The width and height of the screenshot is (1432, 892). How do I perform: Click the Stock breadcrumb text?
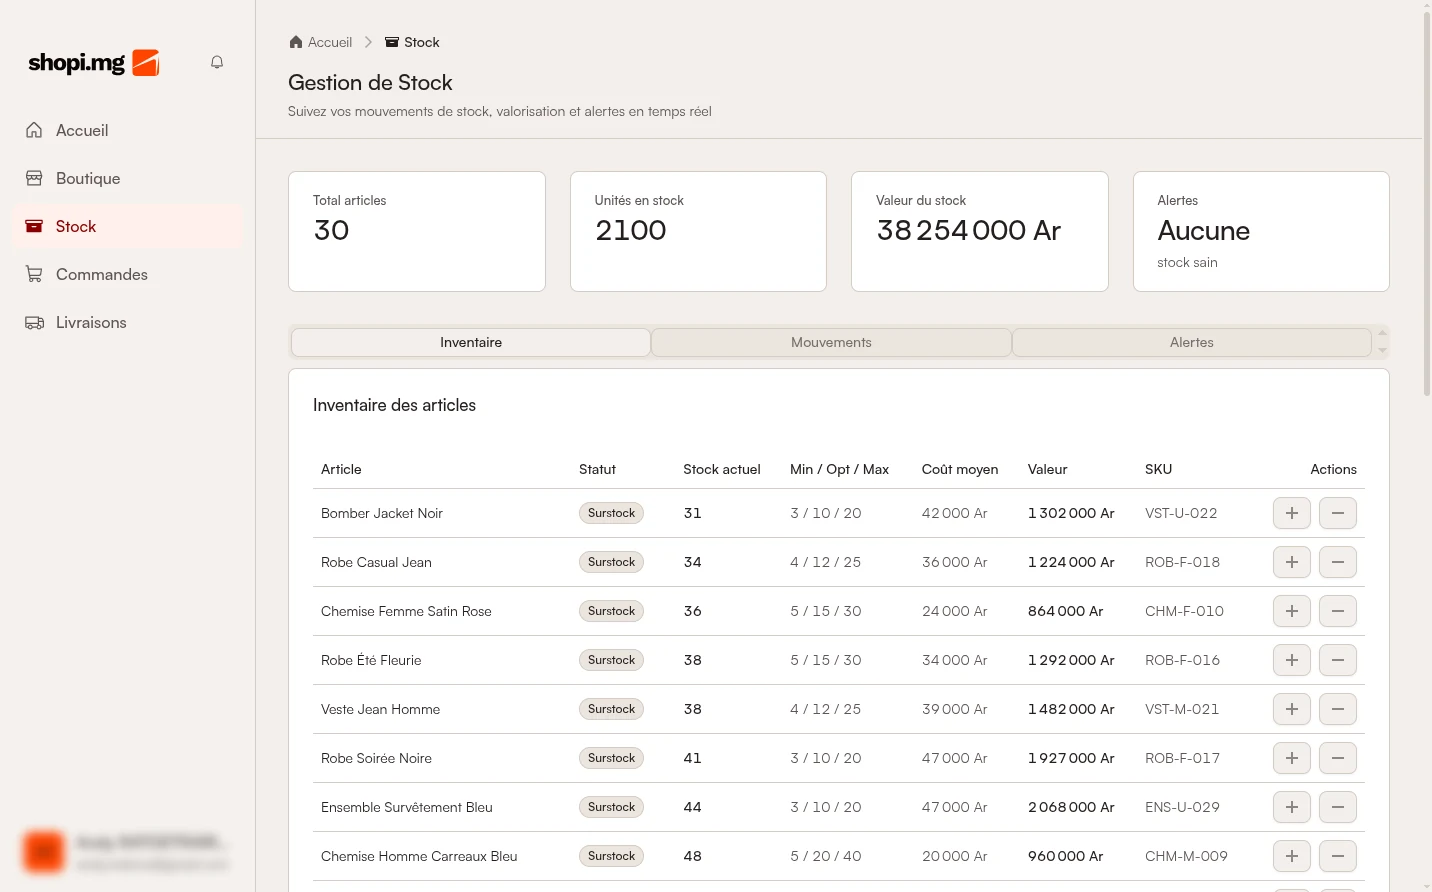point(422,42)
